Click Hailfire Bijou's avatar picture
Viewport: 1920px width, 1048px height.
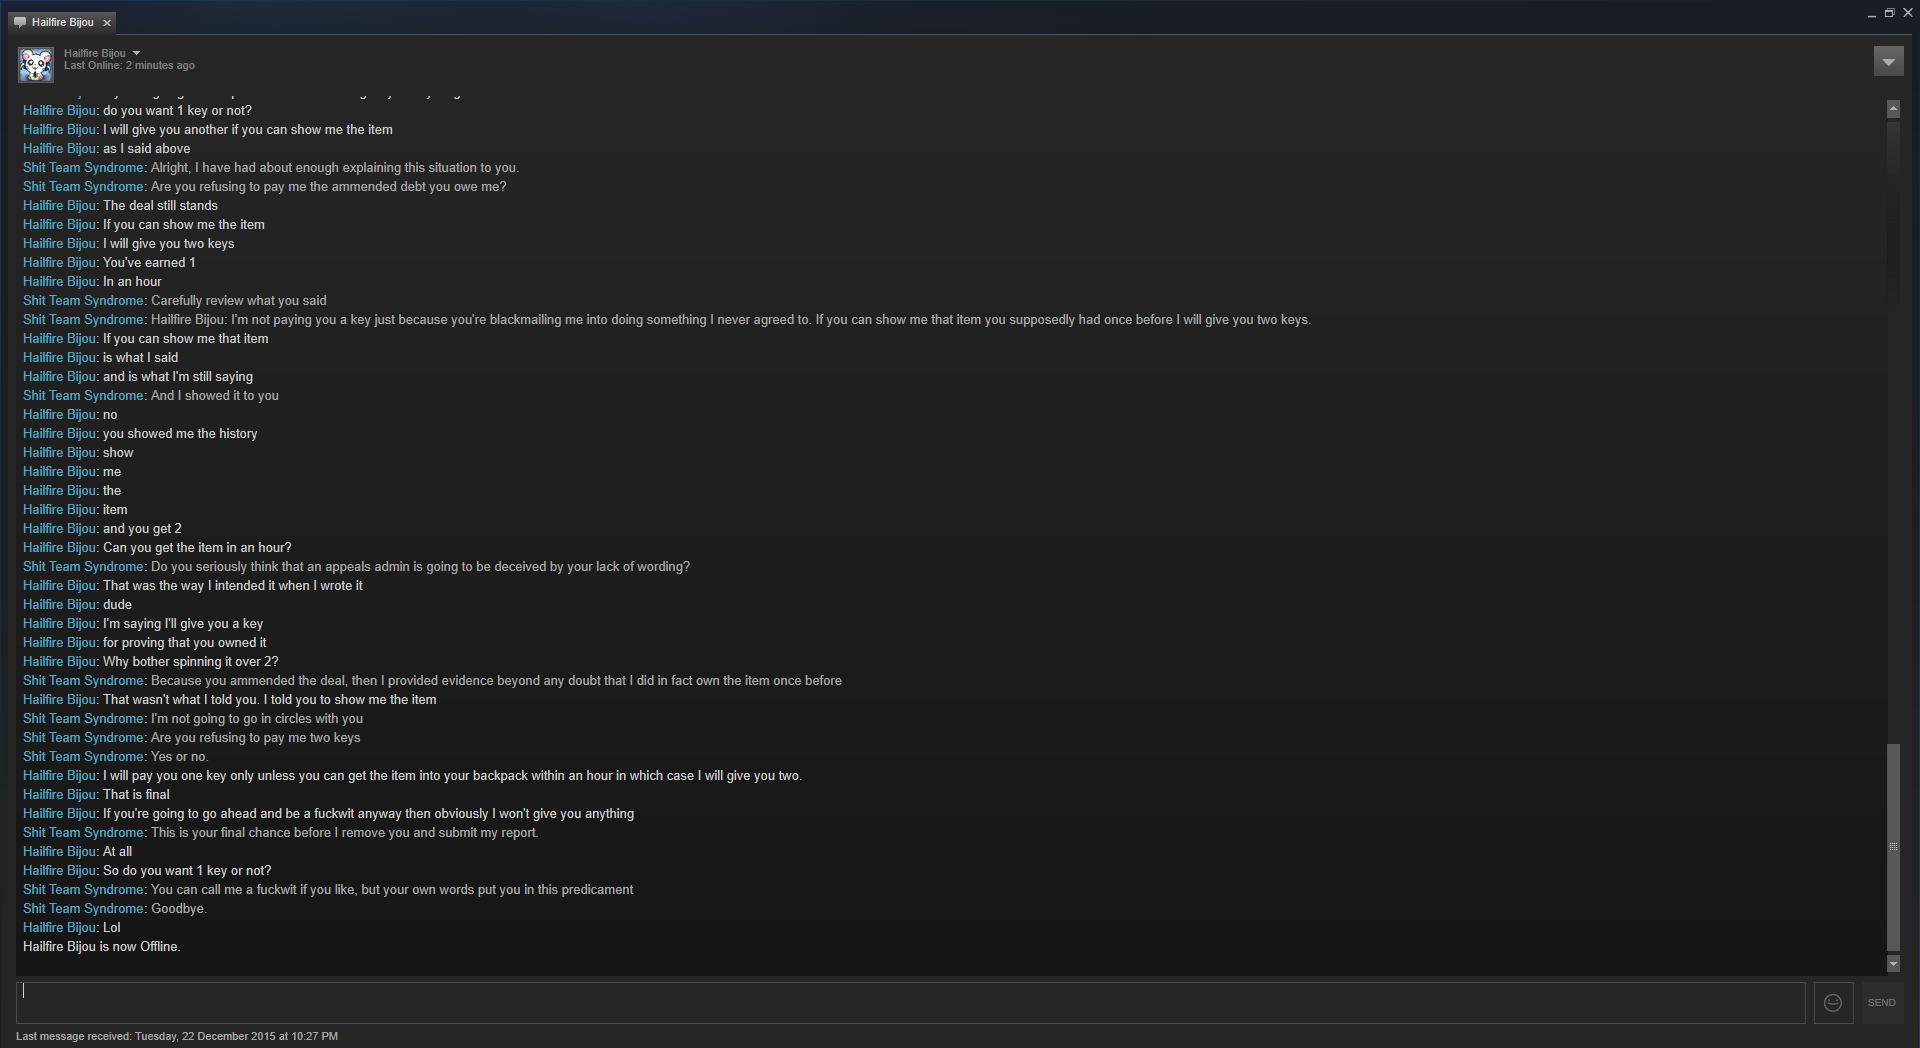tap(36, 65)
